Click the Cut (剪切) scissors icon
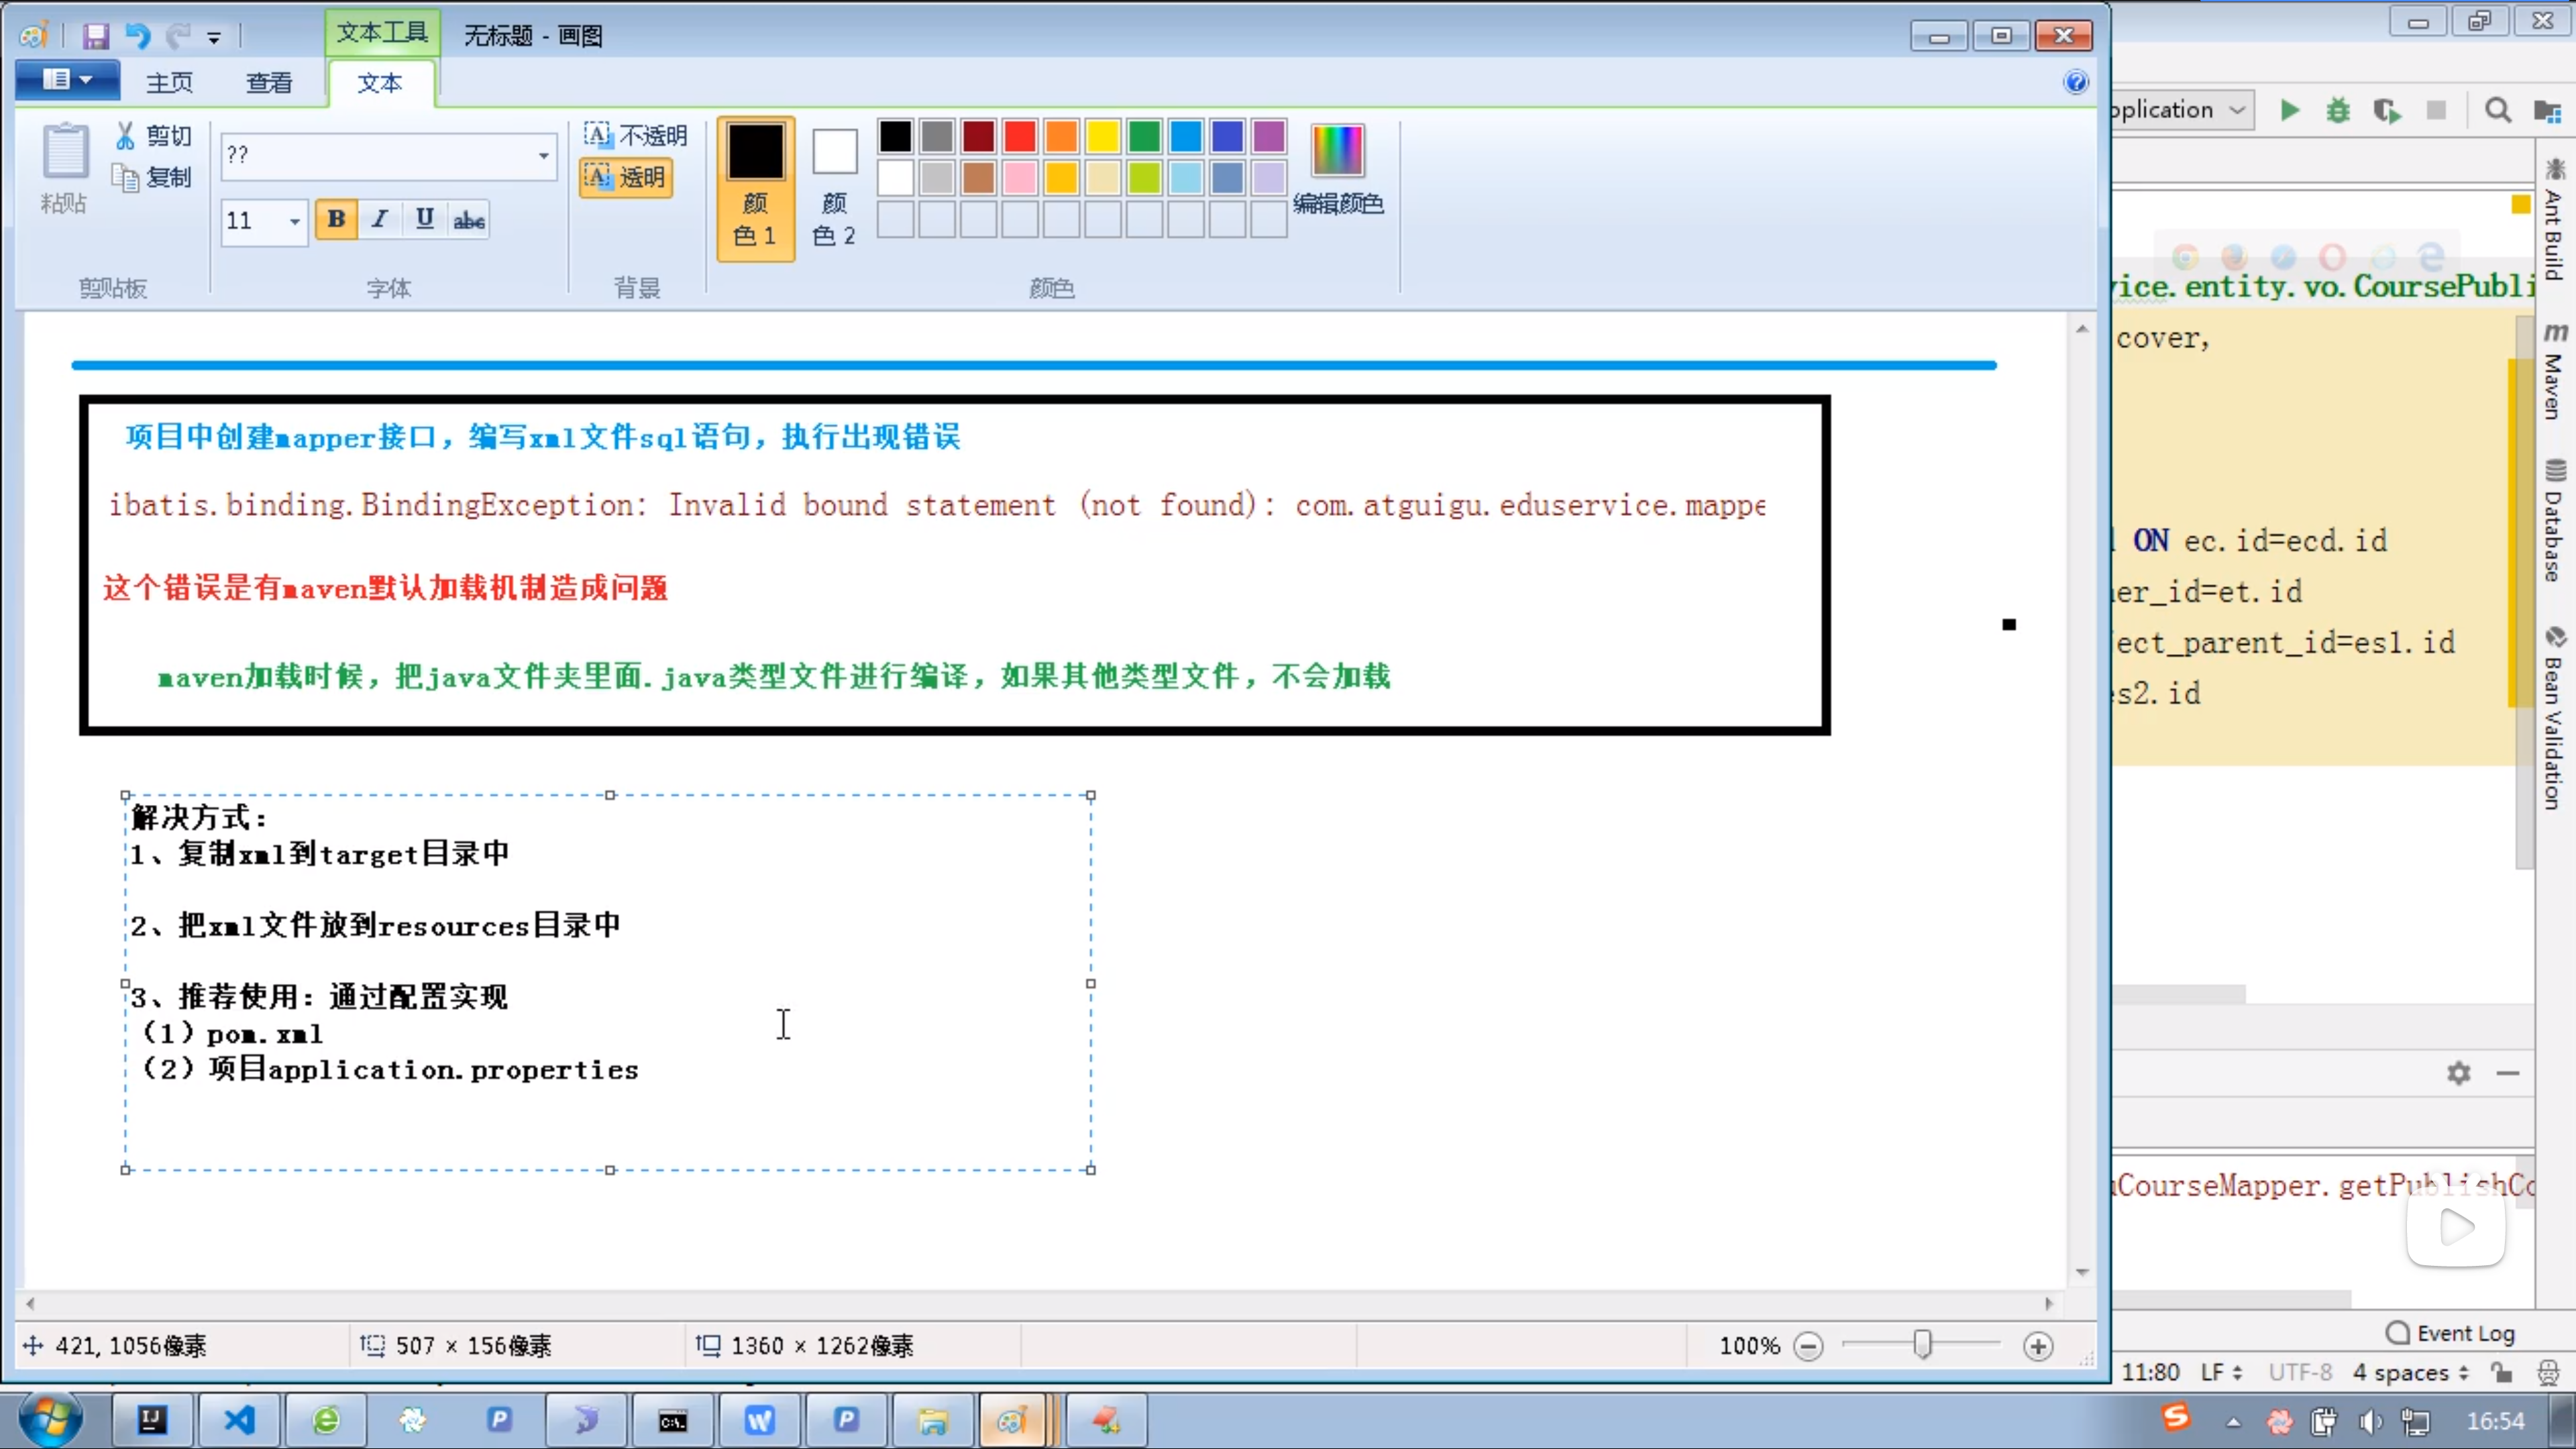The height and width of the screenshot is (1449, 2576). 125,135
